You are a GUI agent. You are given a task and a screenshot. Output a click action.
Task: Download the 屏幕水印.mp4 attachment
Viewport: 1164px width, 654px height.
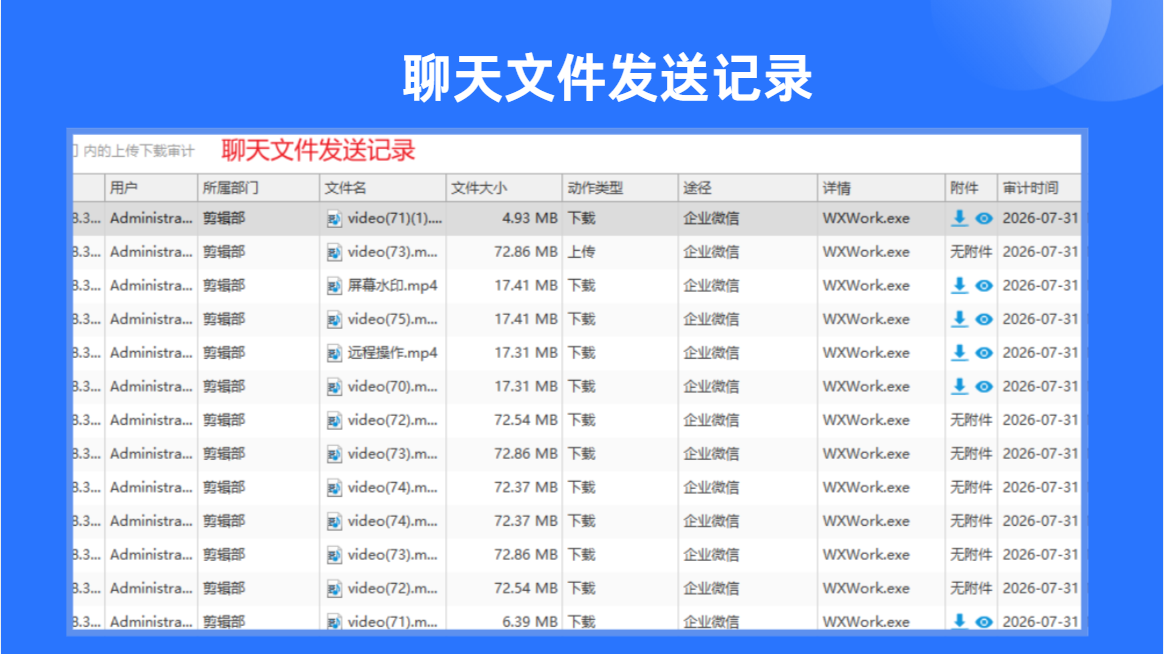pyautogui.click(x=959, y=285)
